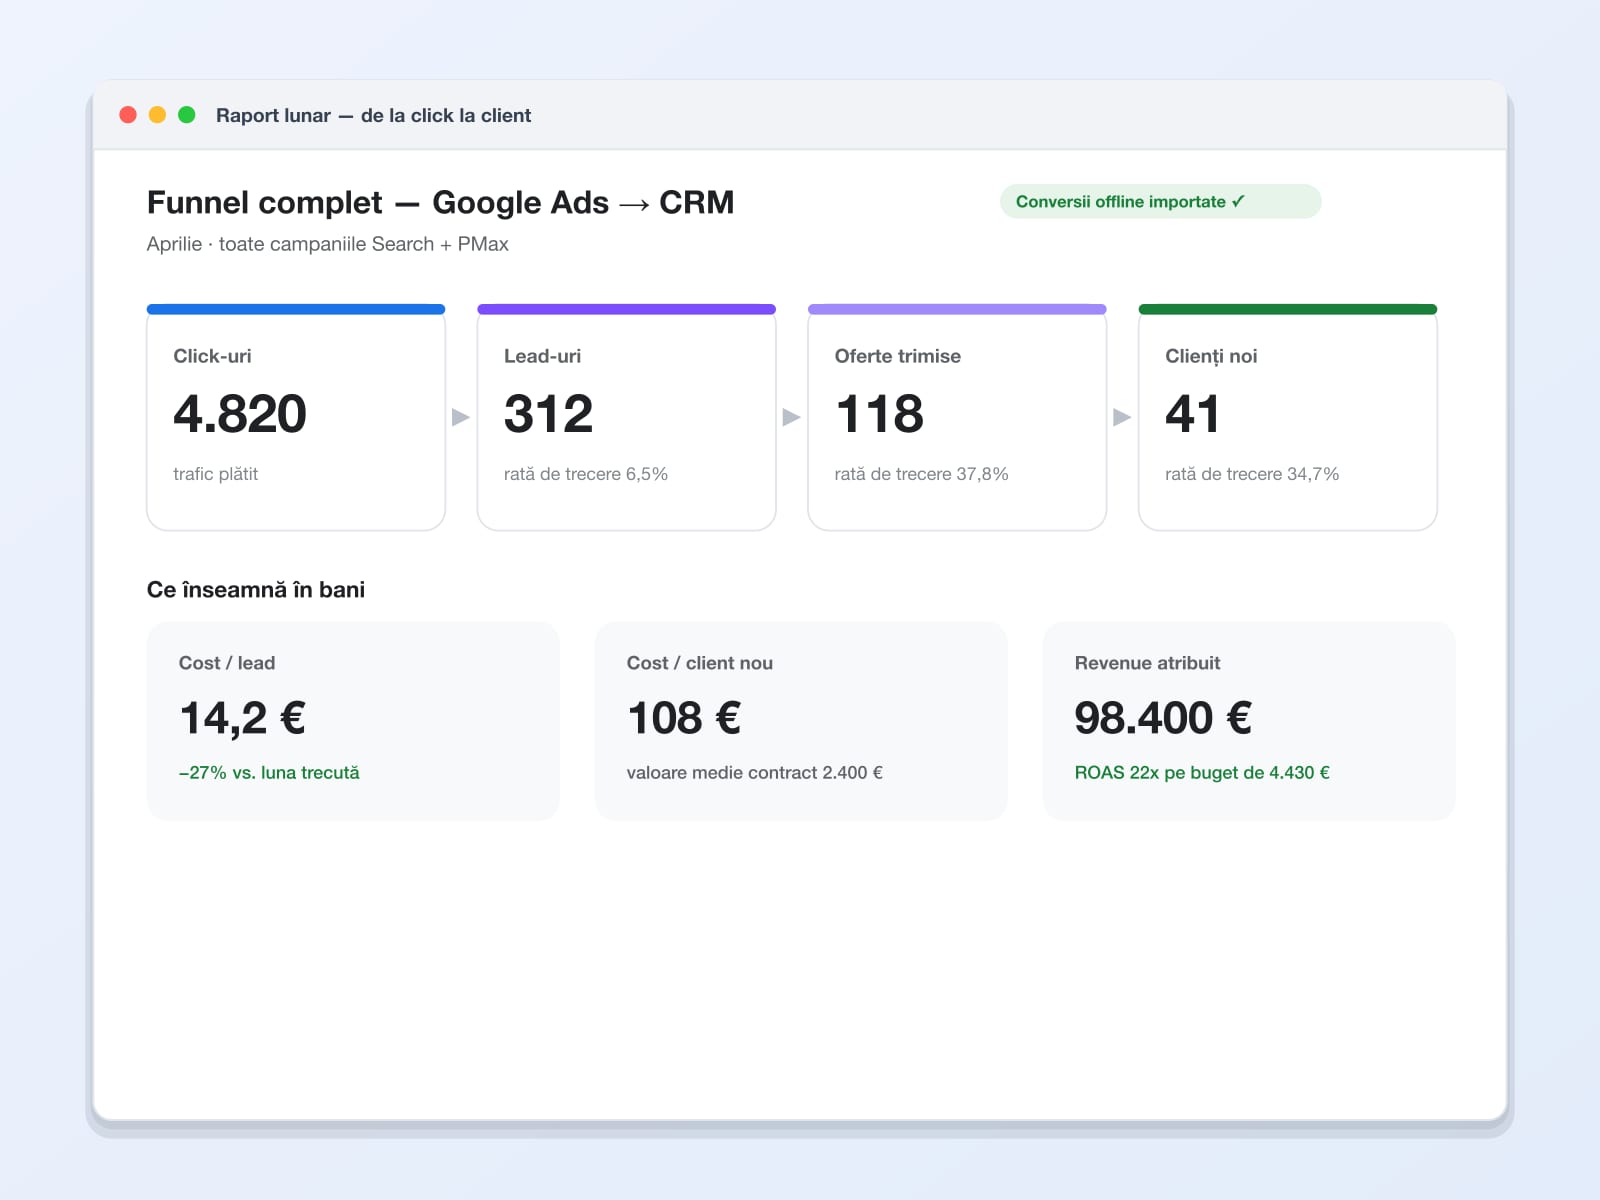Open the Cost / client nou card

[x=801, y=721]
